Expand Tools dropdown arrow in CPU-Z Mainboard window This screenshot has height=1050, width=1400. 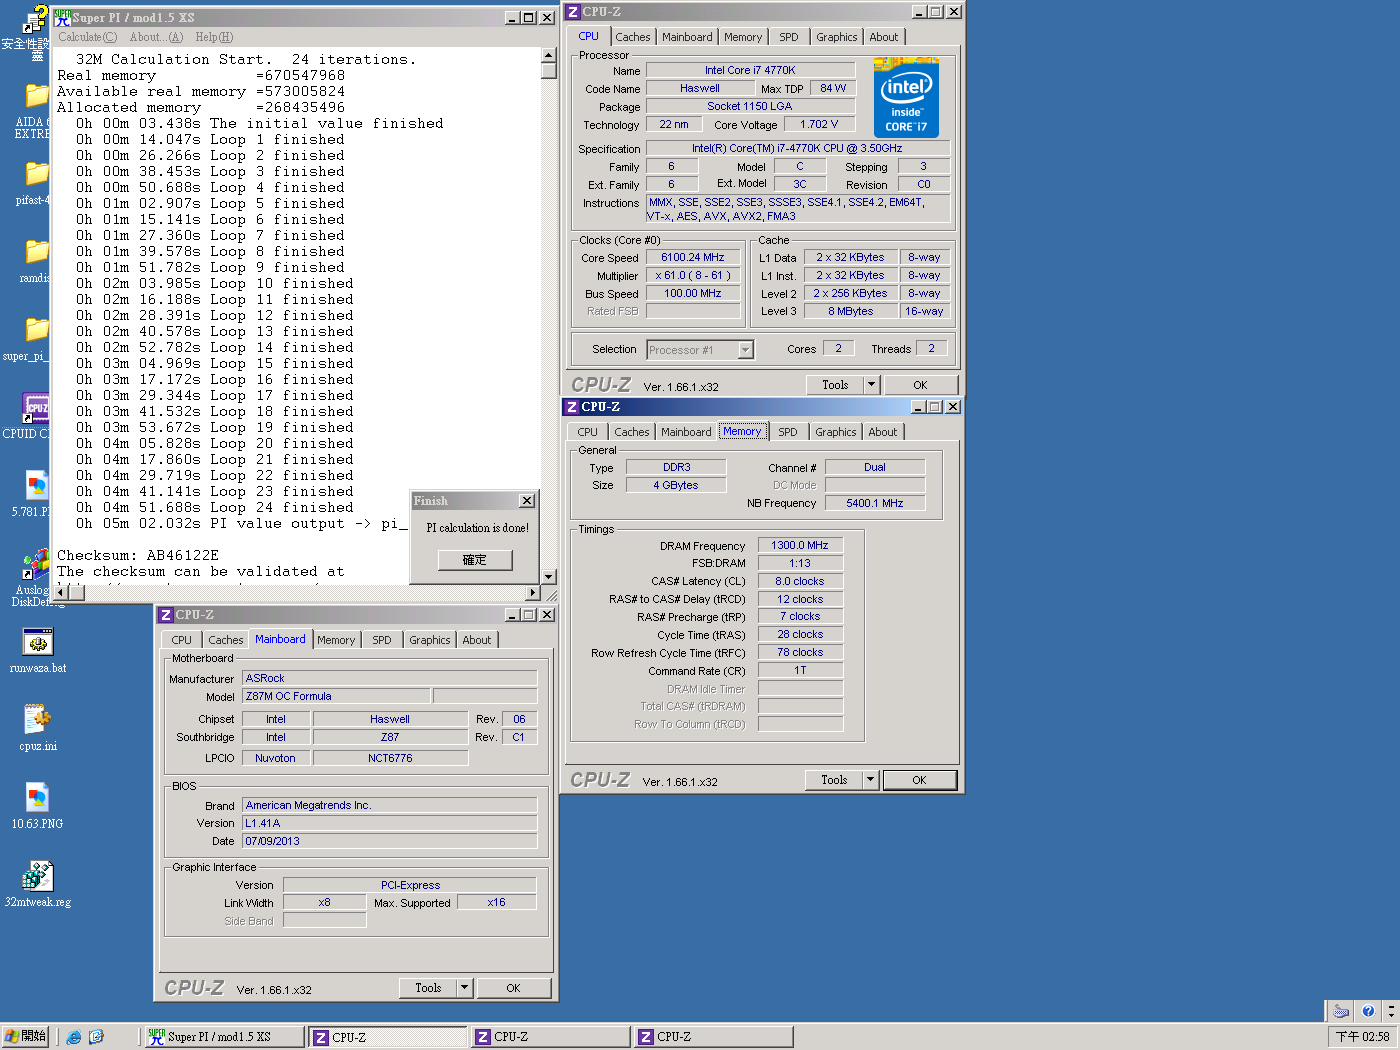coord(464,988)
